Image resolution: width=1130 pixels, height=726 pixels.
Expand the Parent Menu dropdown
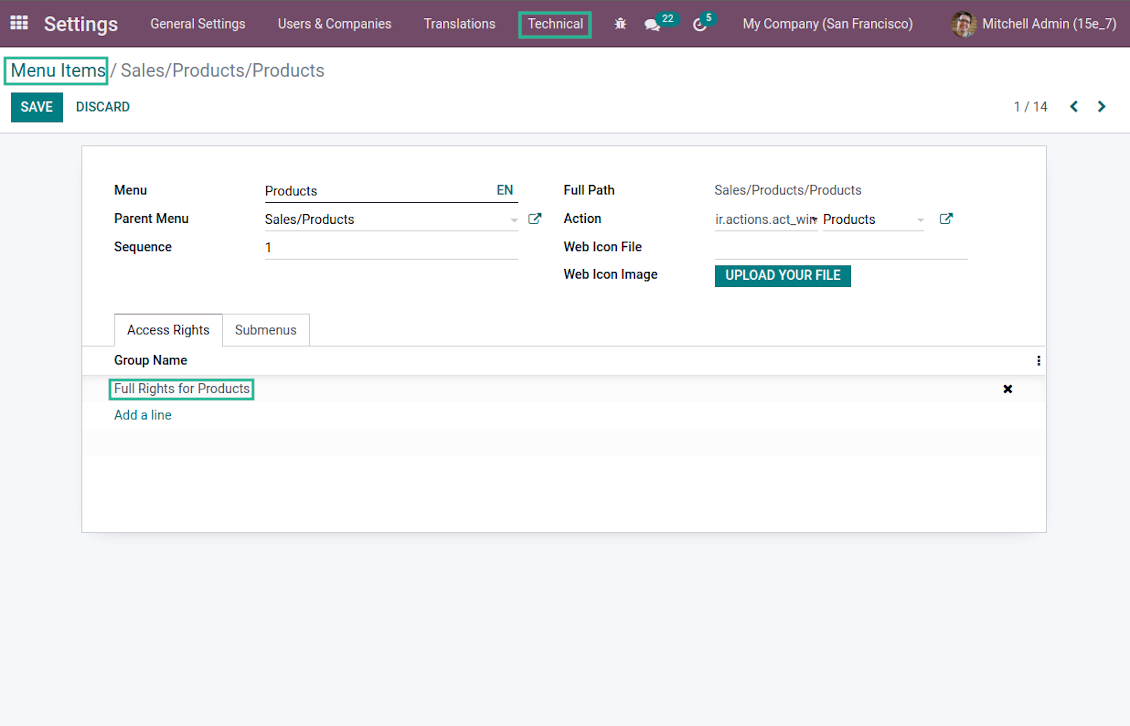[514, 220]
